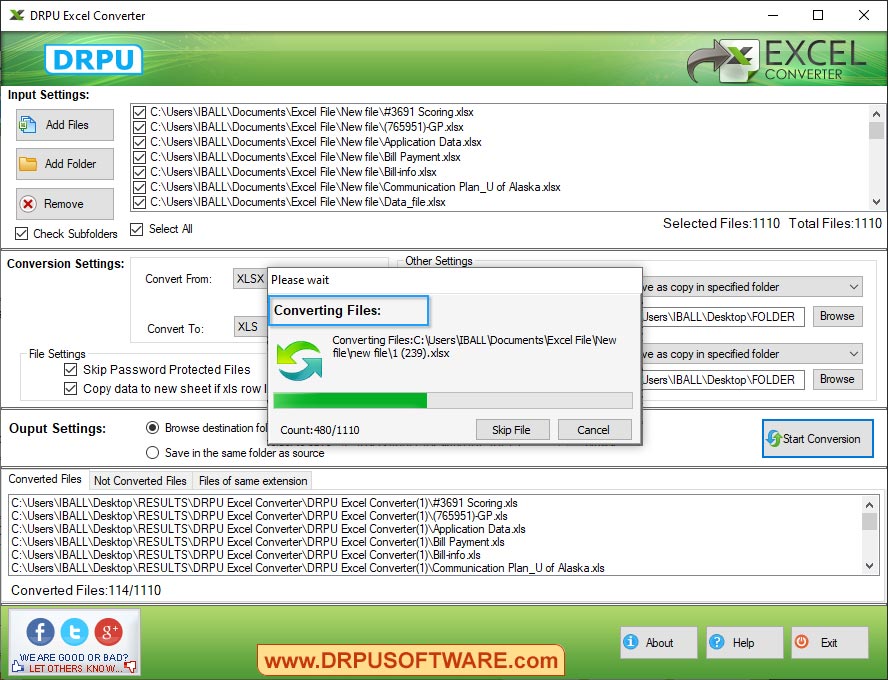Click the Add Folder icon

click(26, 163)
